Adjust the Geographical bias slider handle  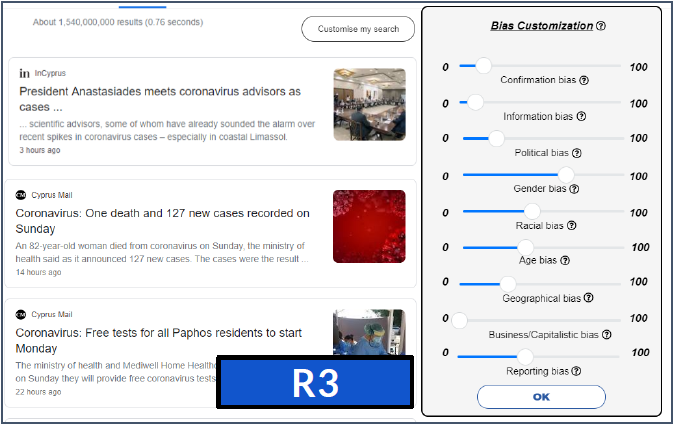click(508, 284)
